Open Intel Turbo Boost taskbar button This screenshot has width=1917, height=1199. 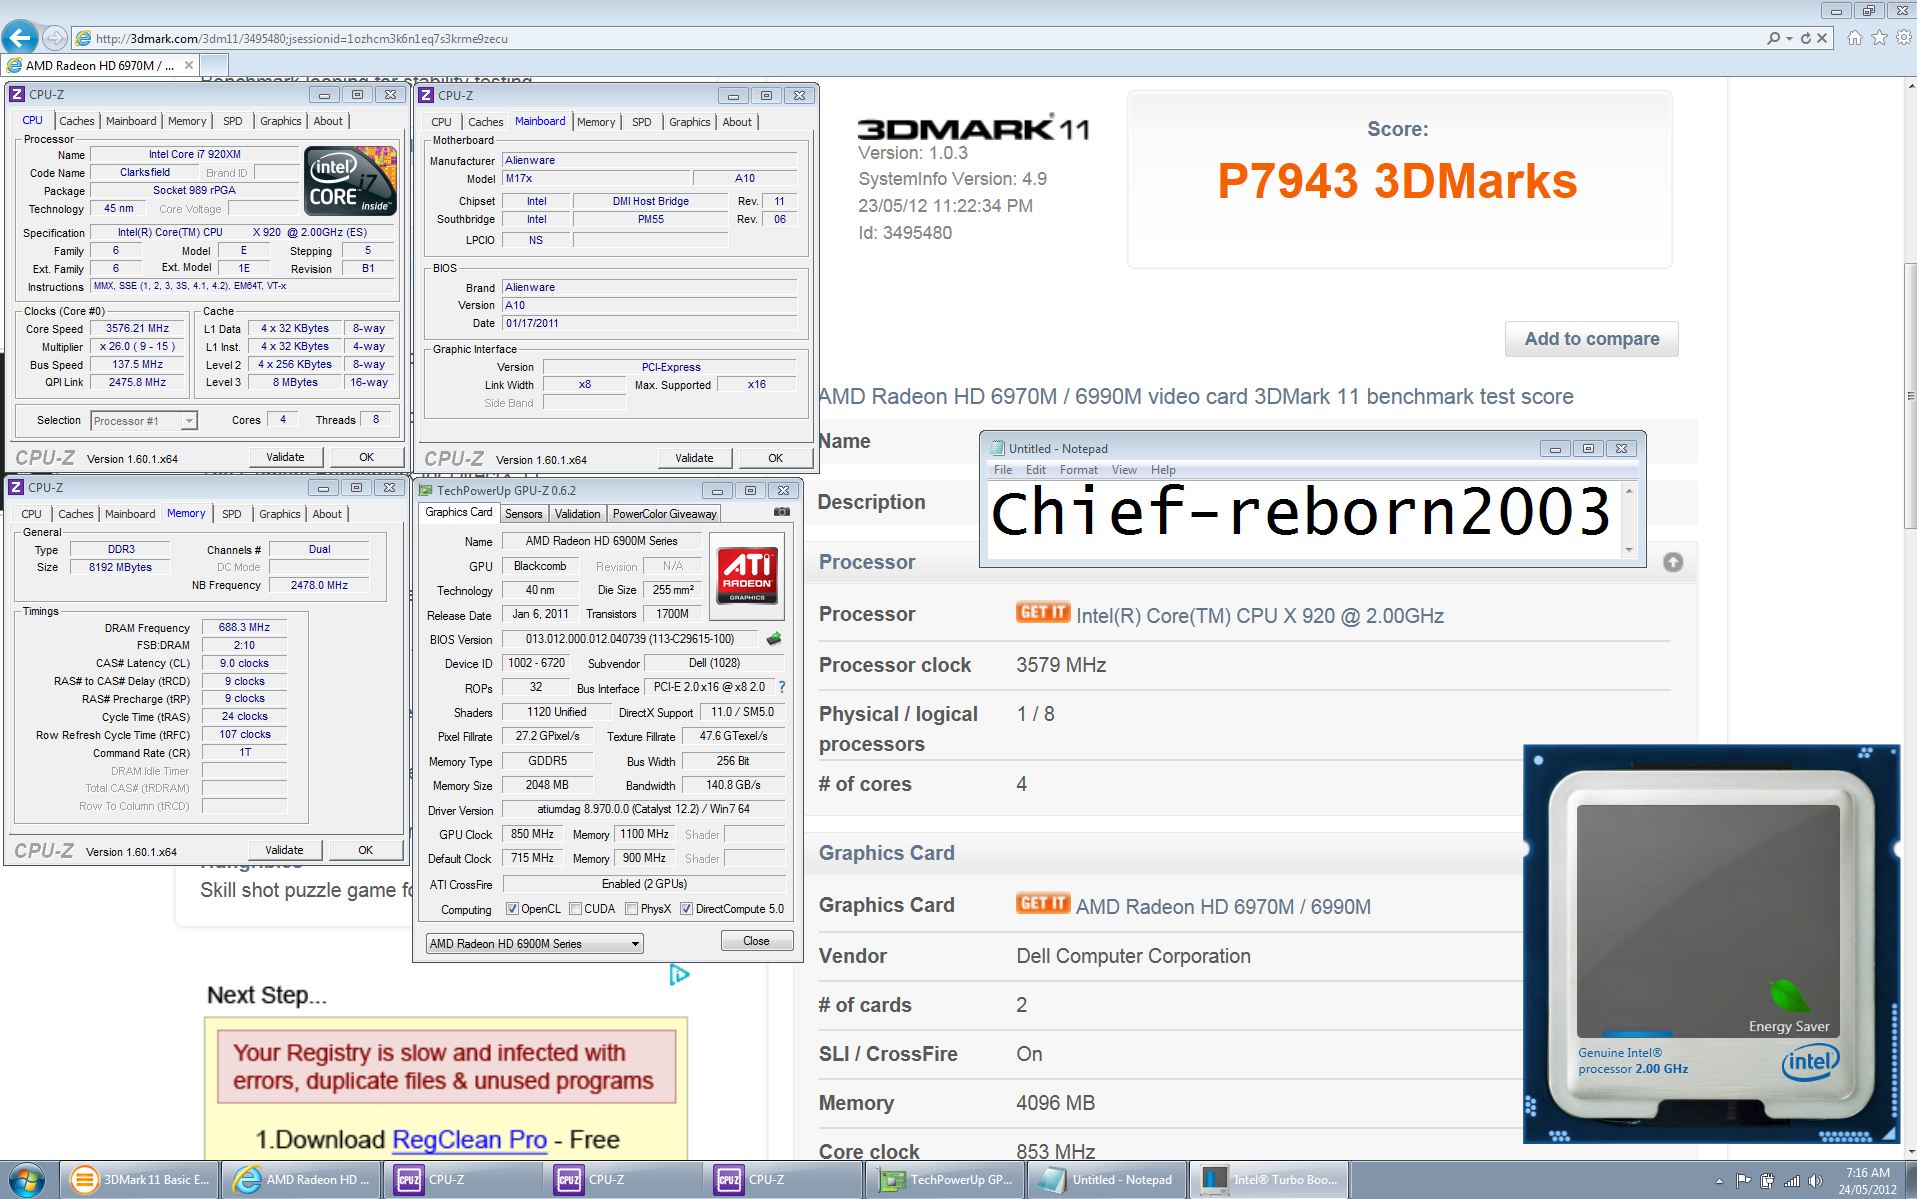click(x=1269, y=1180)
